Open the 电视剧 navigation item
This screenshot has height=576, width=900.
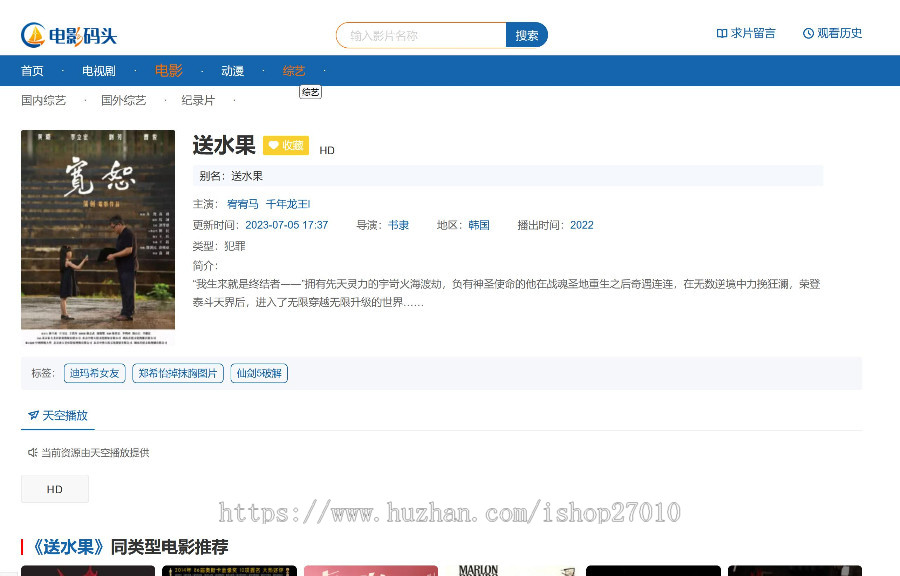coord(99,71)
